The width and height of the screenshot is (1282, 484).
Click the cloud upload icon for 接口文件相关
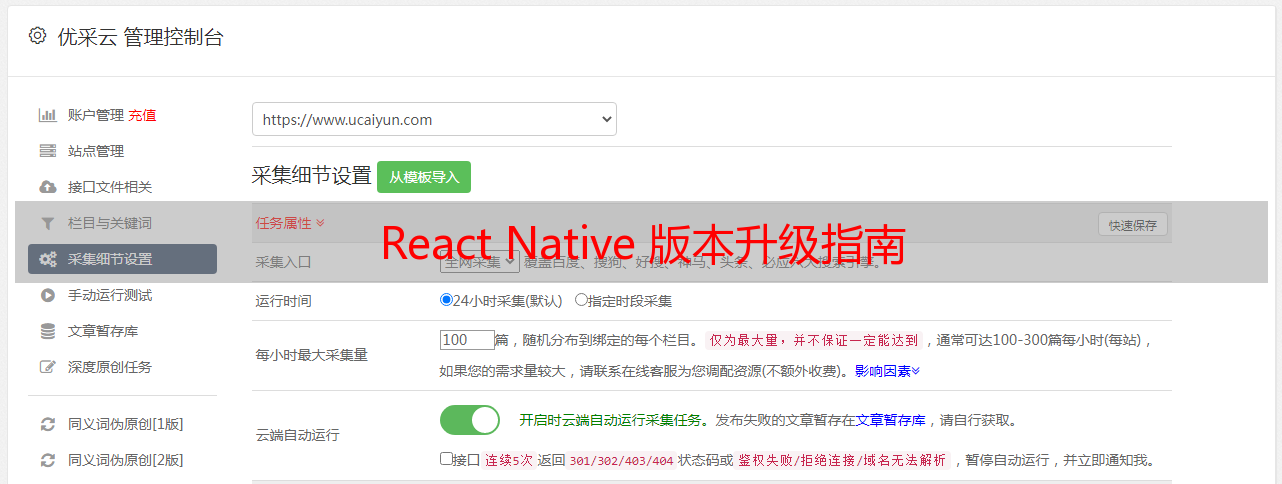(x=47, y=187)
